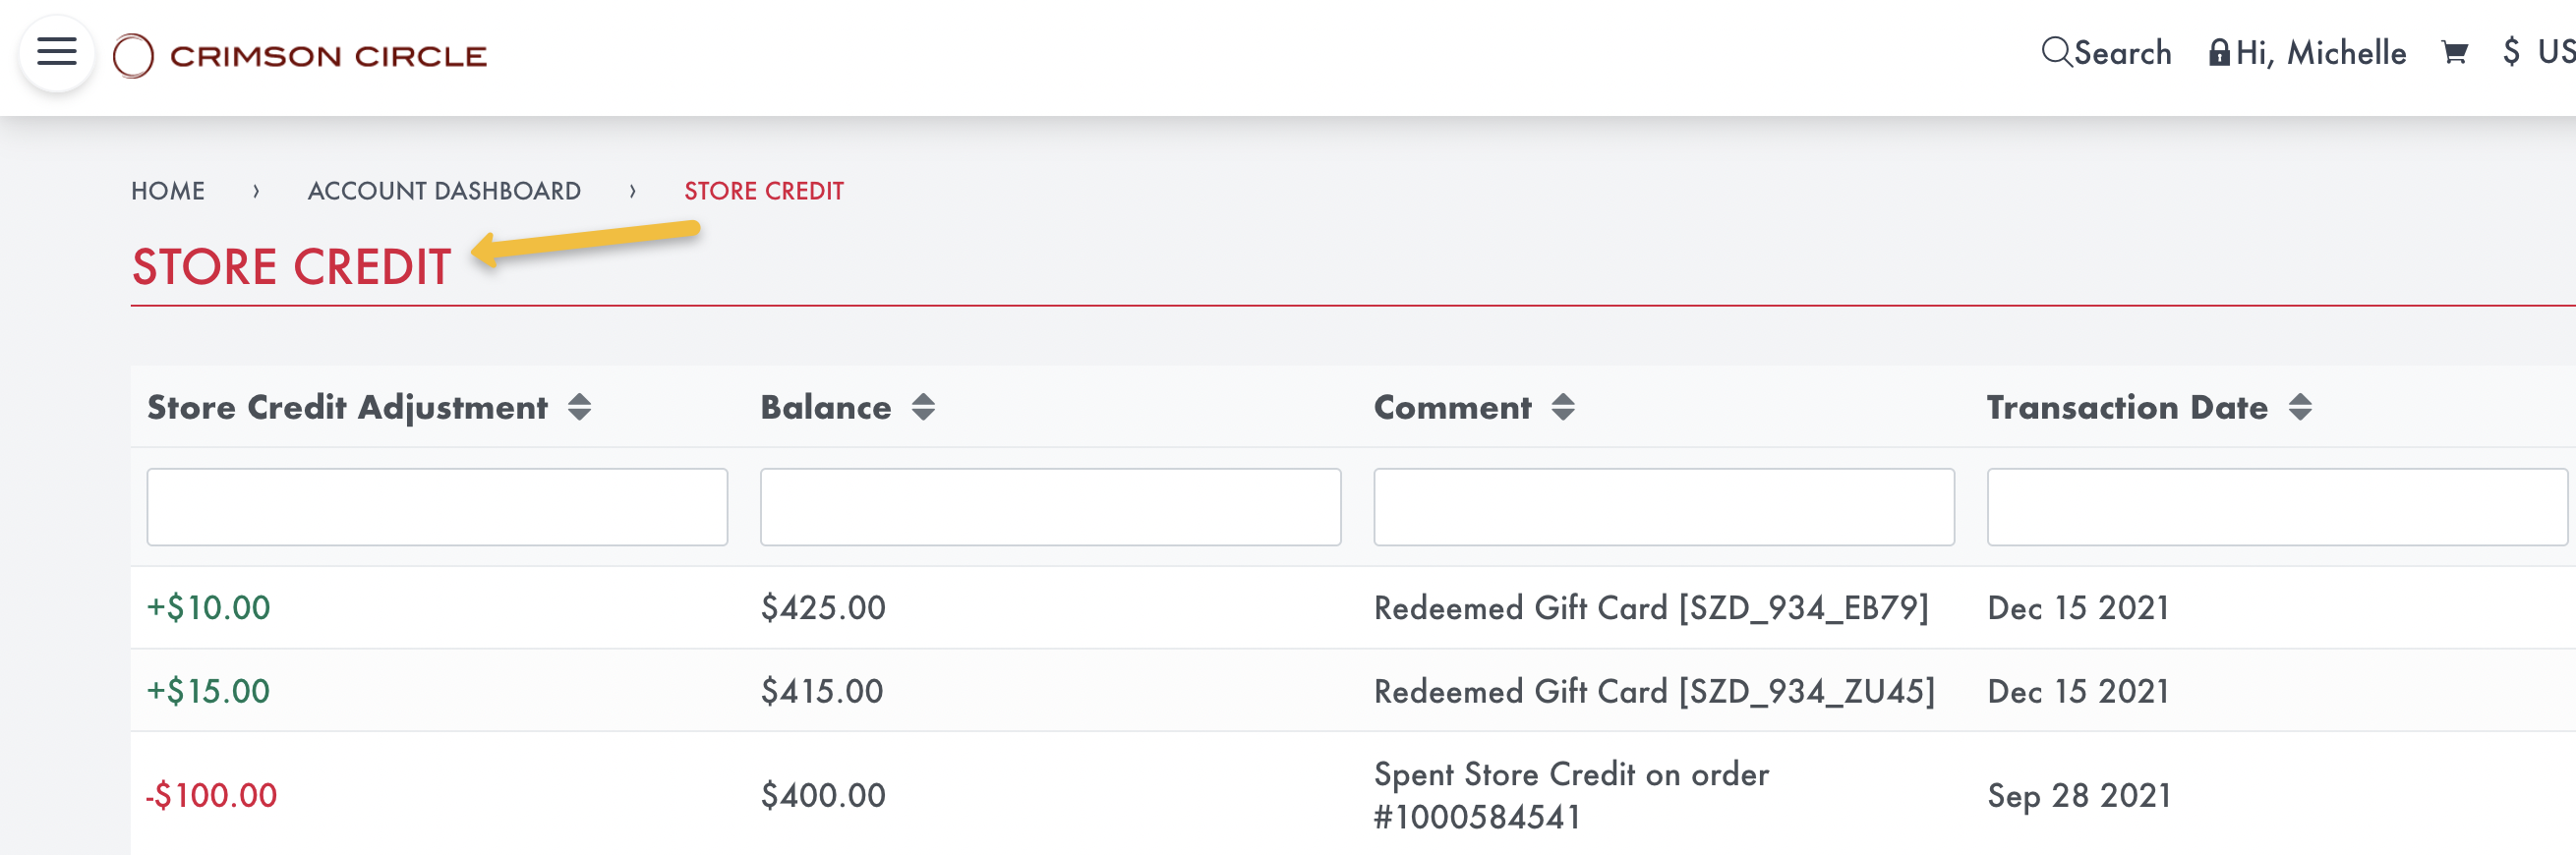Navigate to ACCOUNT DASHBOARD breadcrumb
2576x855 pixels.
click(x=444, y=190)
